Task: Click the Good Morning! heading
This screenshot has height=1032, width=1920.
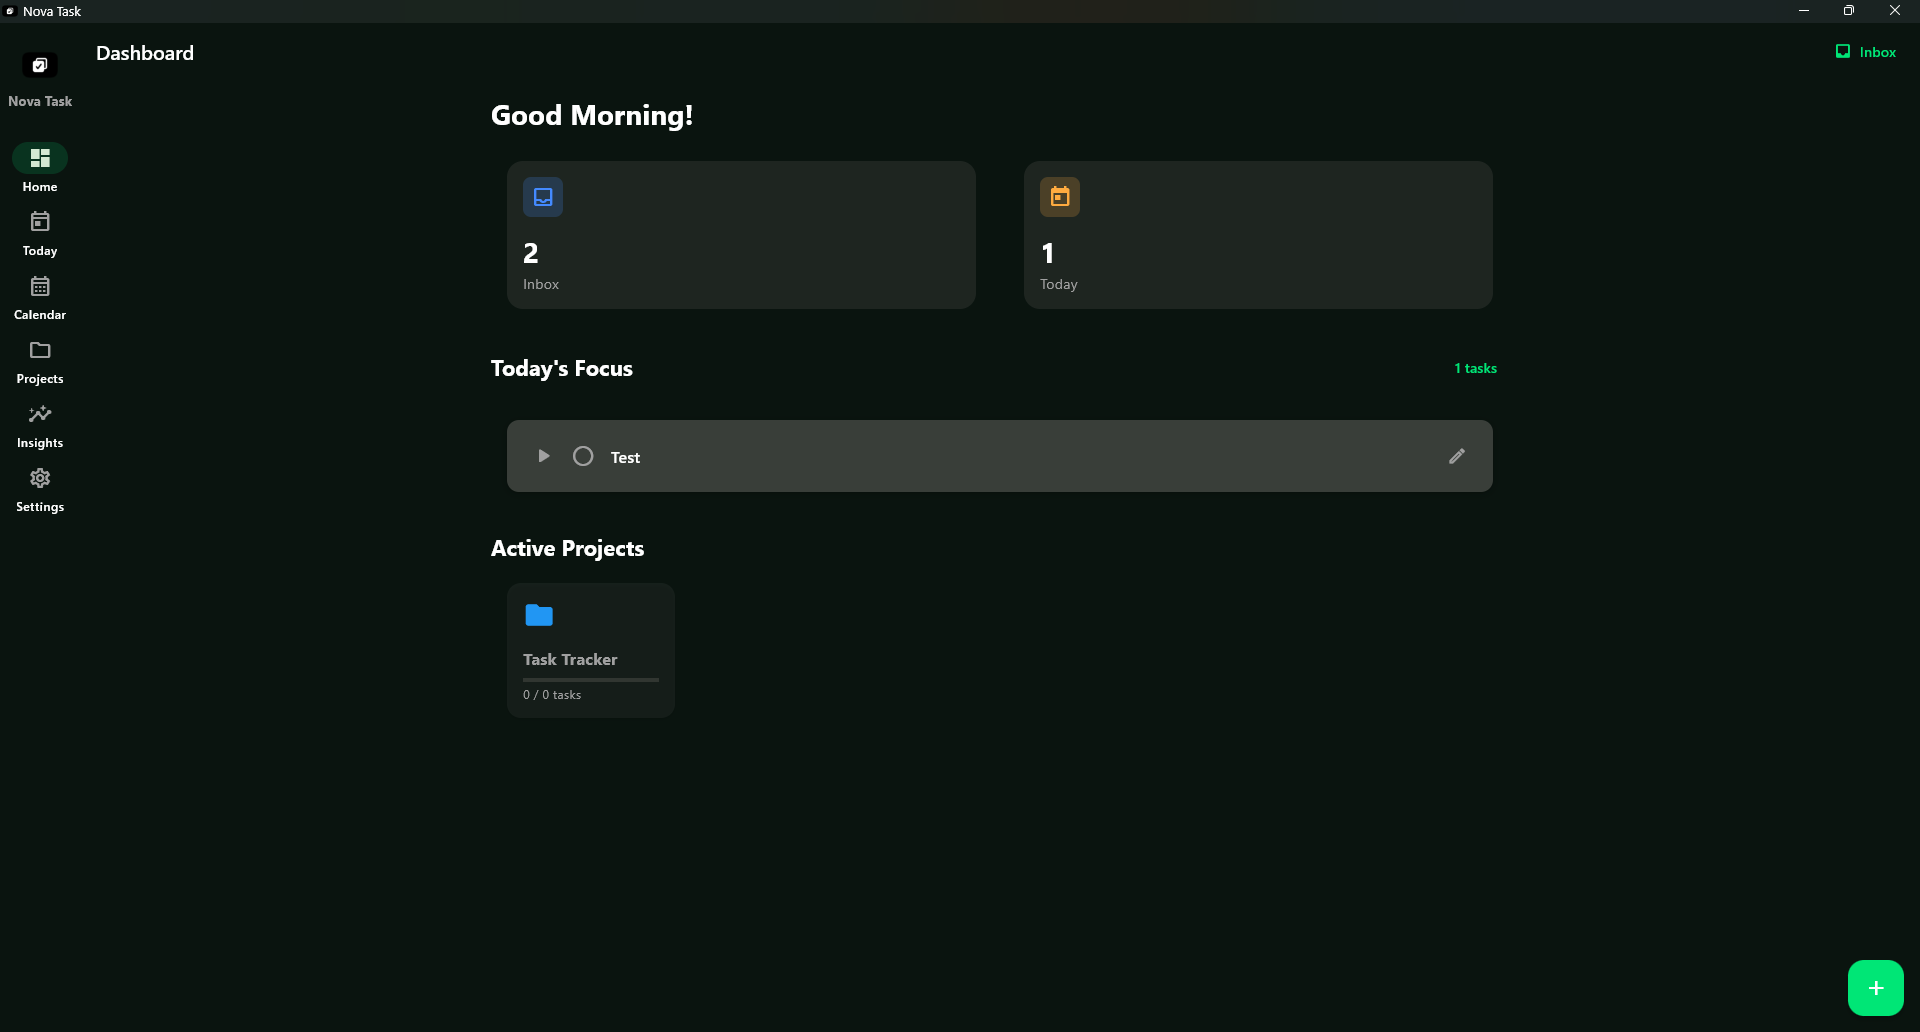Action: (x=592, y=115)
